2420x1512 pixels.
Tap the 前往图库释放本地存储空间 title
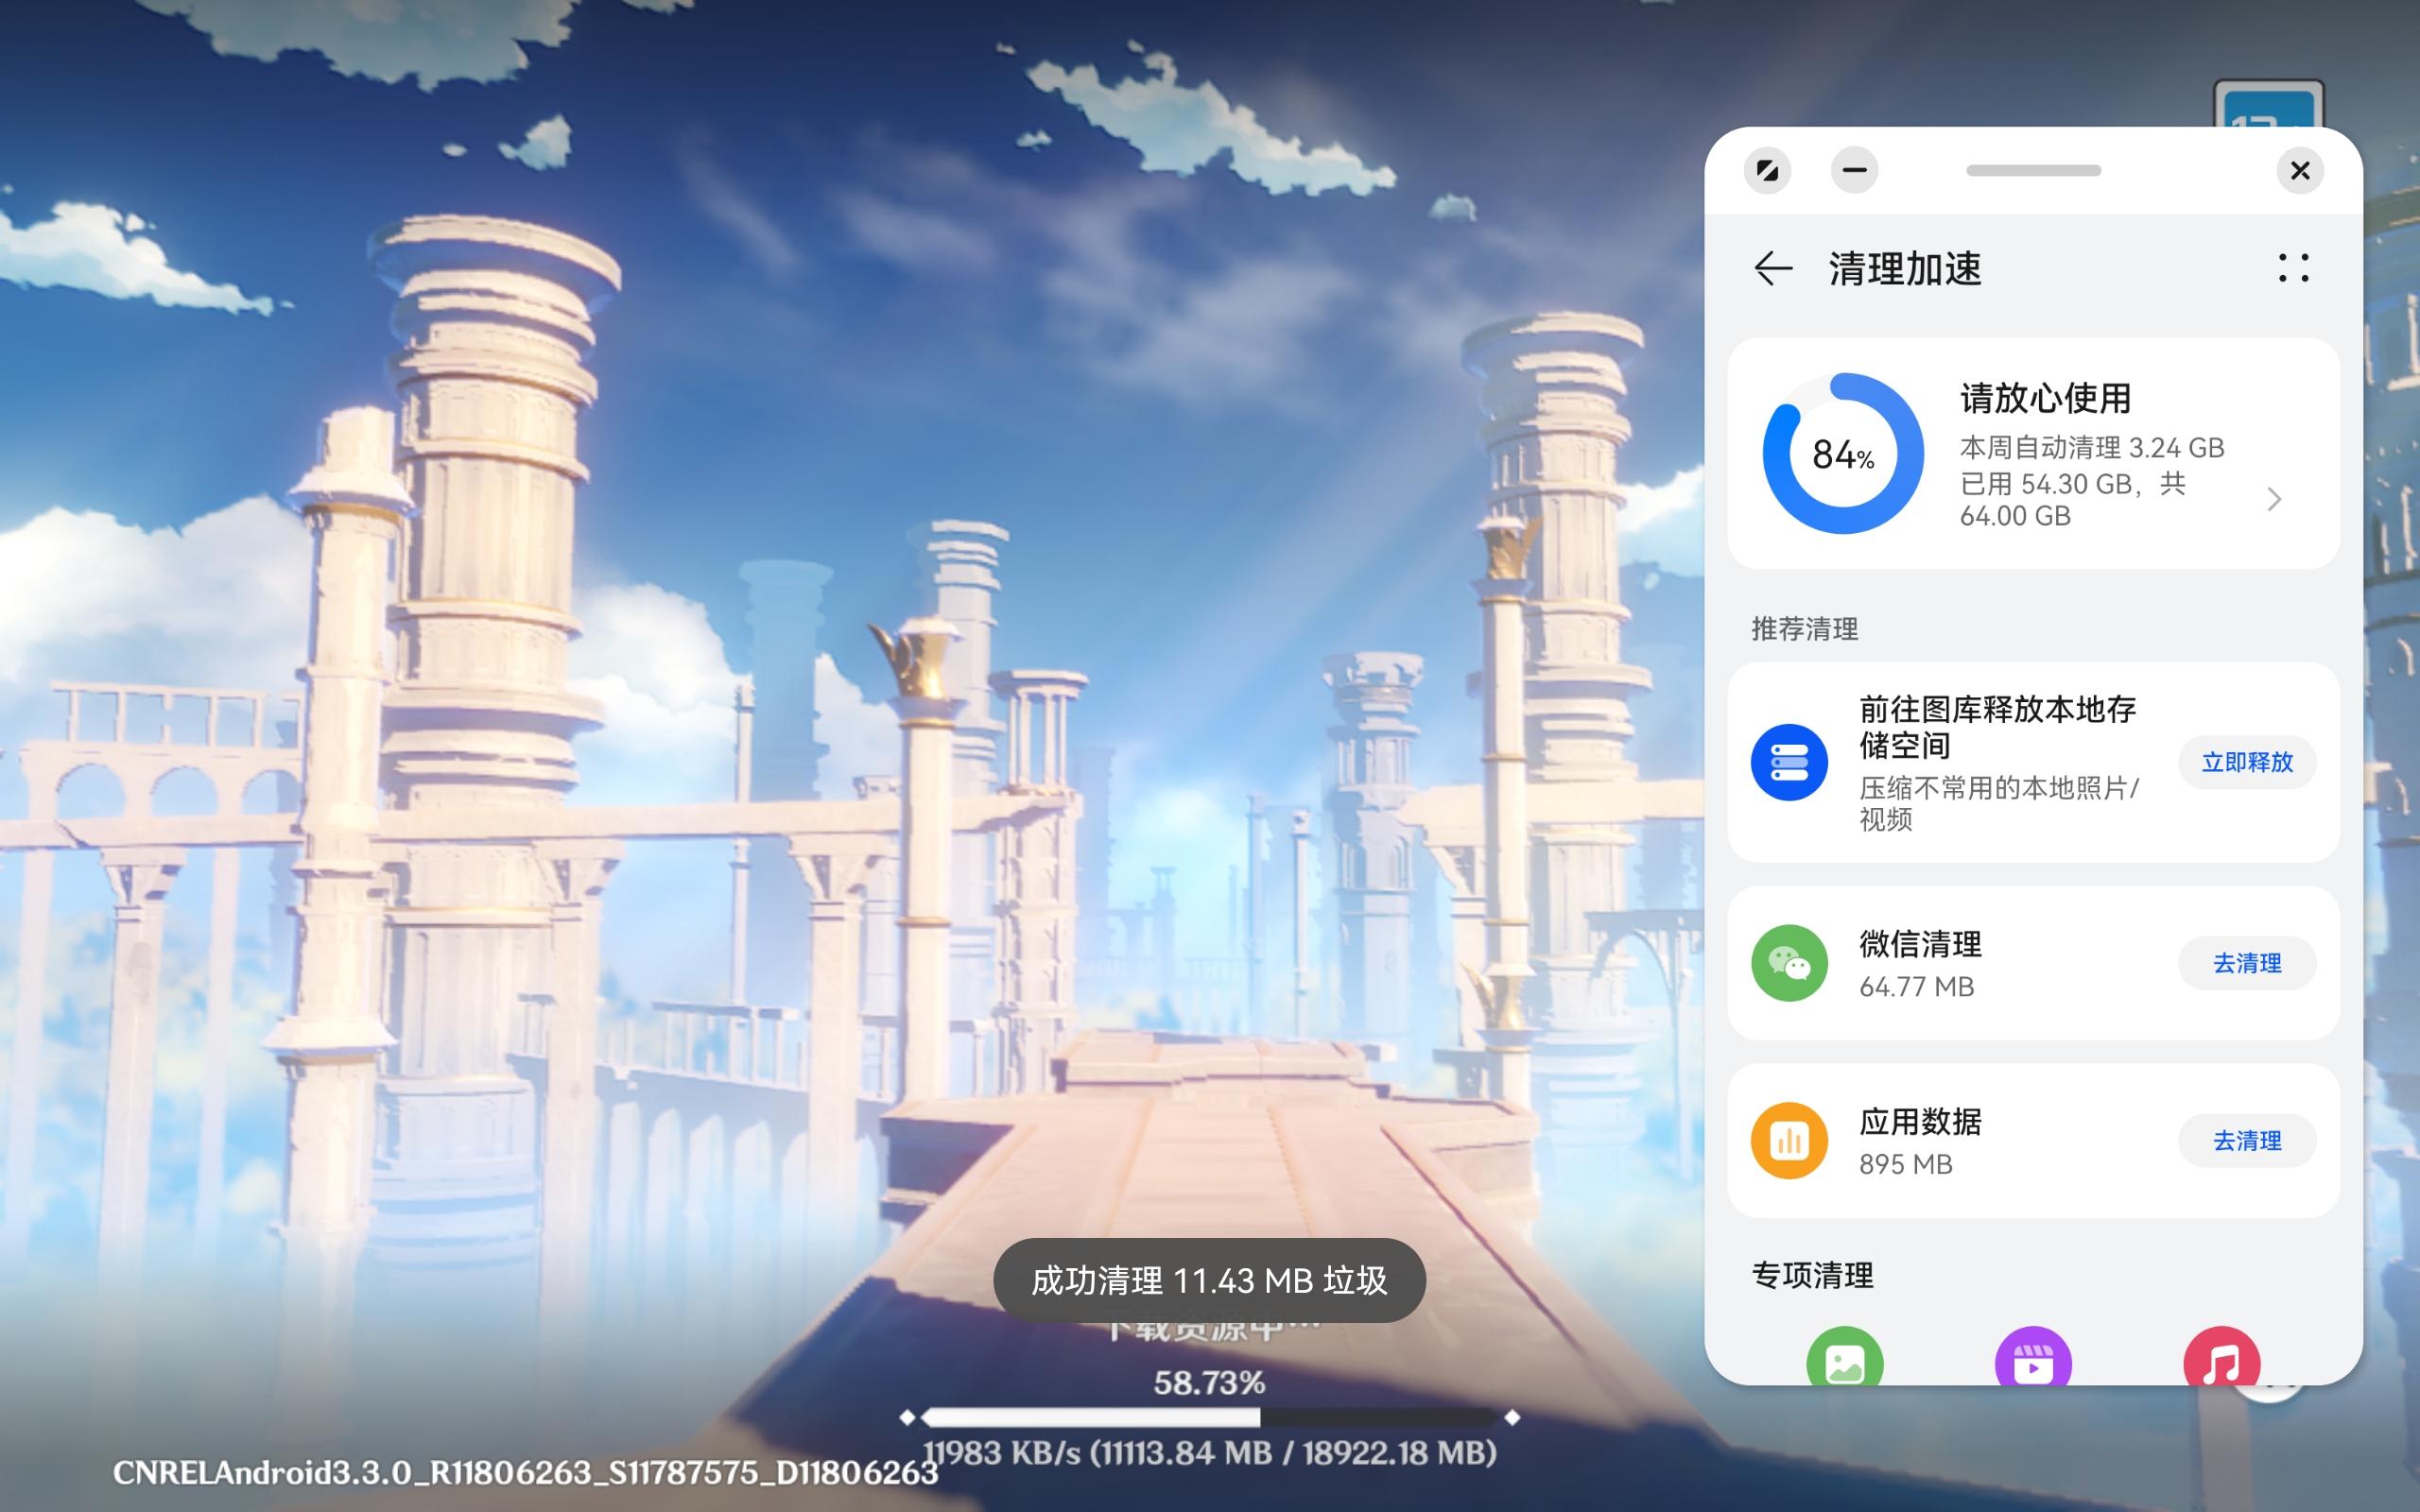[x=1997, y=727]
